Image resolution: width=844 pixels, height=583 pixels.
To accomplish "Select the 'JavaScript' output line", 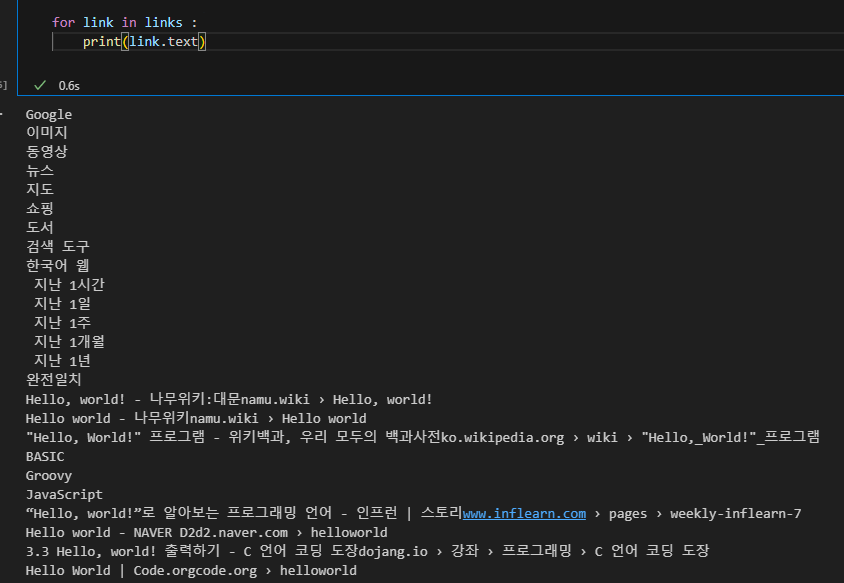I will point(64,494).
